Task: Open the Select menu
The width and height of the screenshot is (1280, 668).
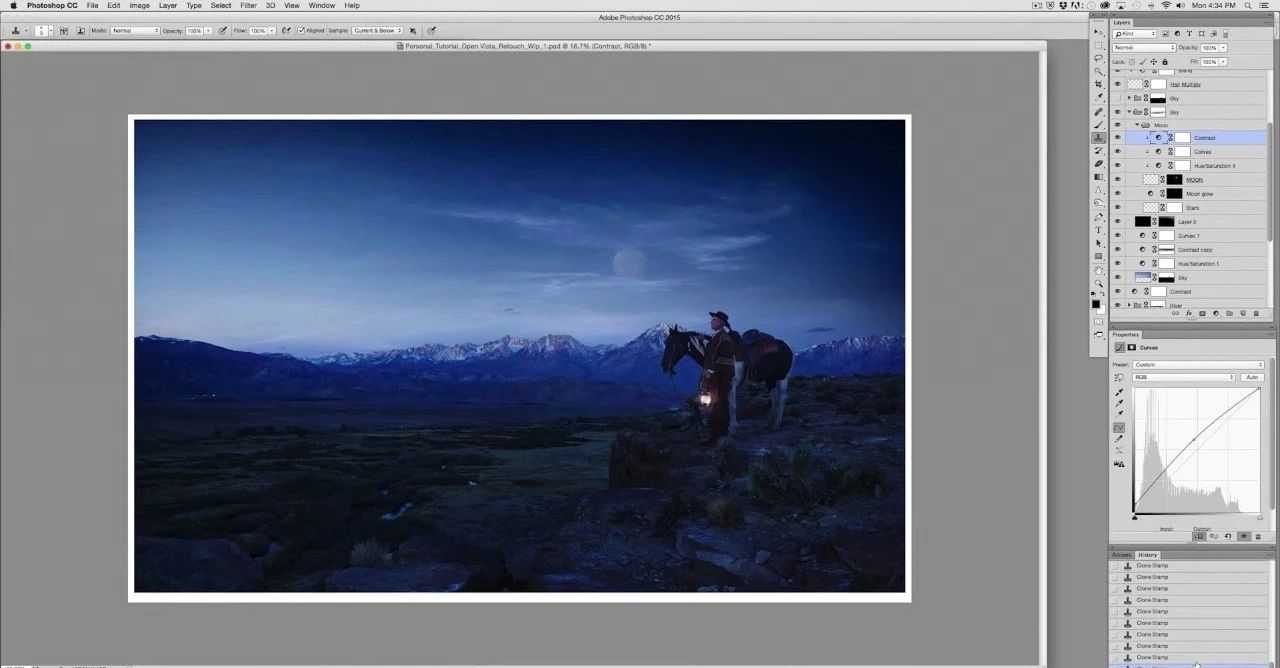Action: [221, 6]
